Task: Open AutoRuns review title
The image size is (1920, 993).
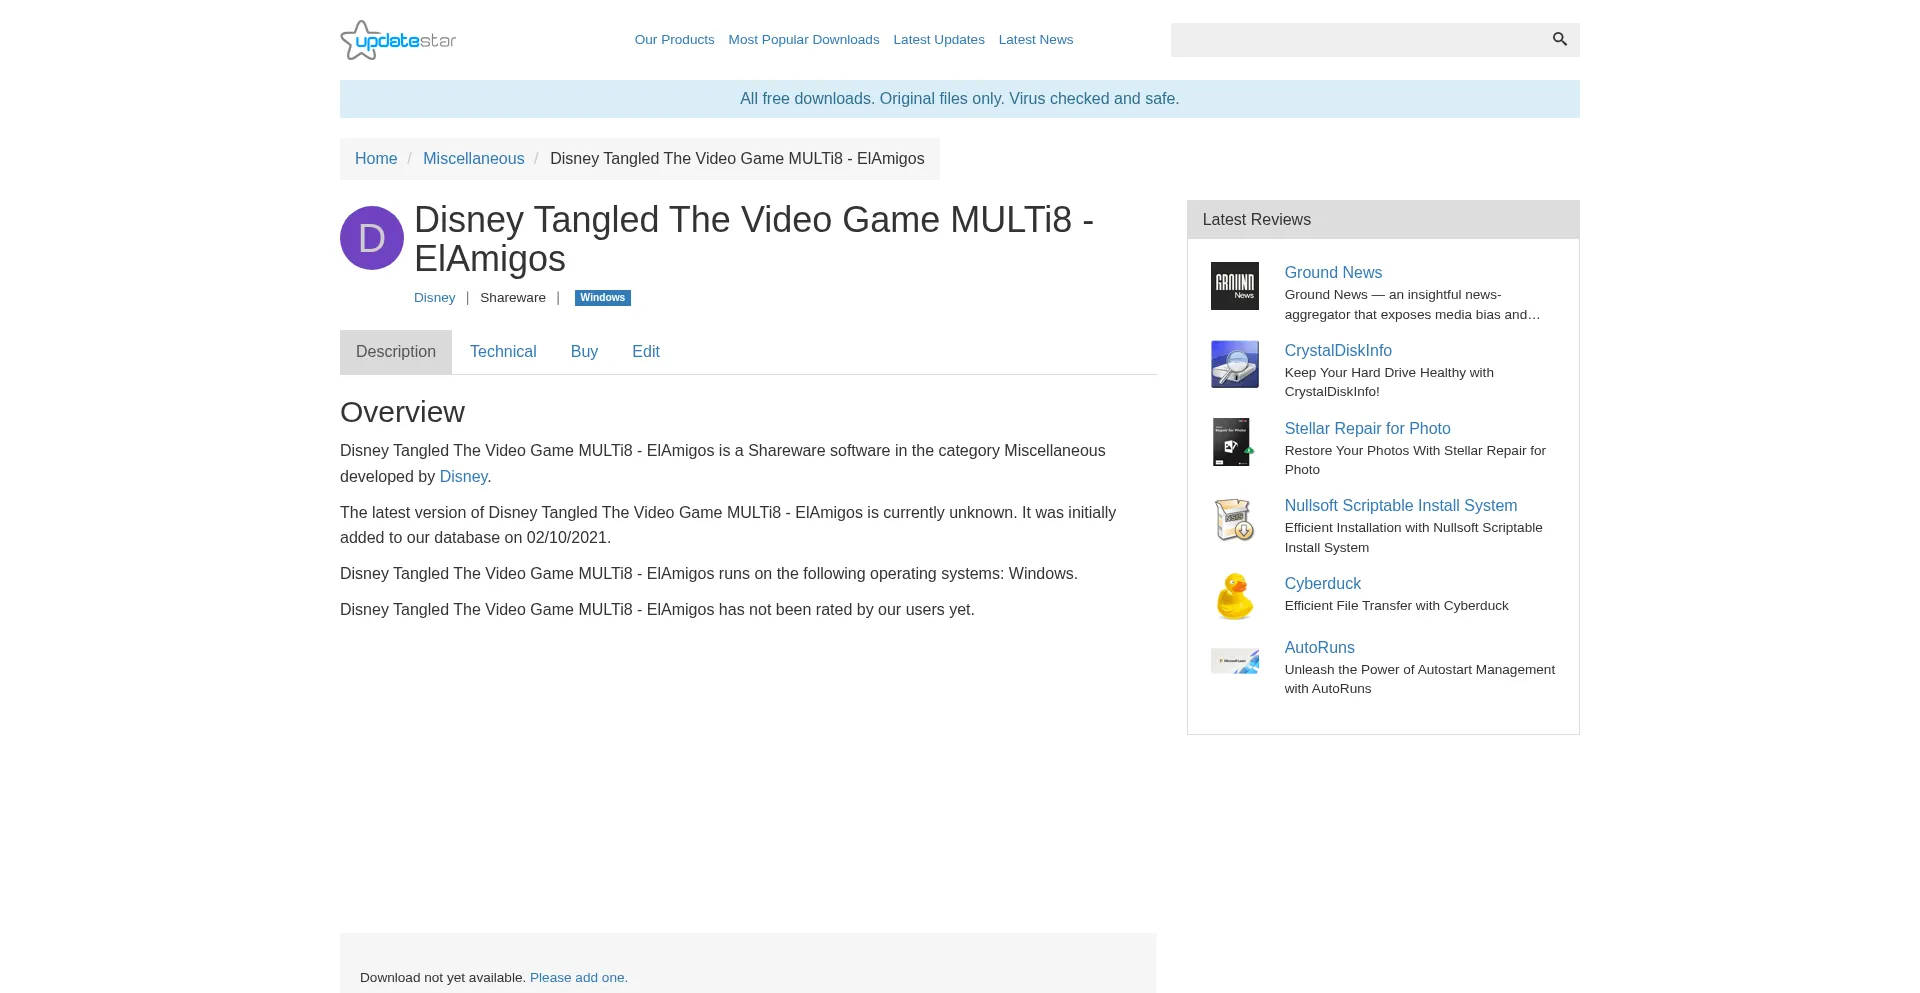Action: [1320, 648]
